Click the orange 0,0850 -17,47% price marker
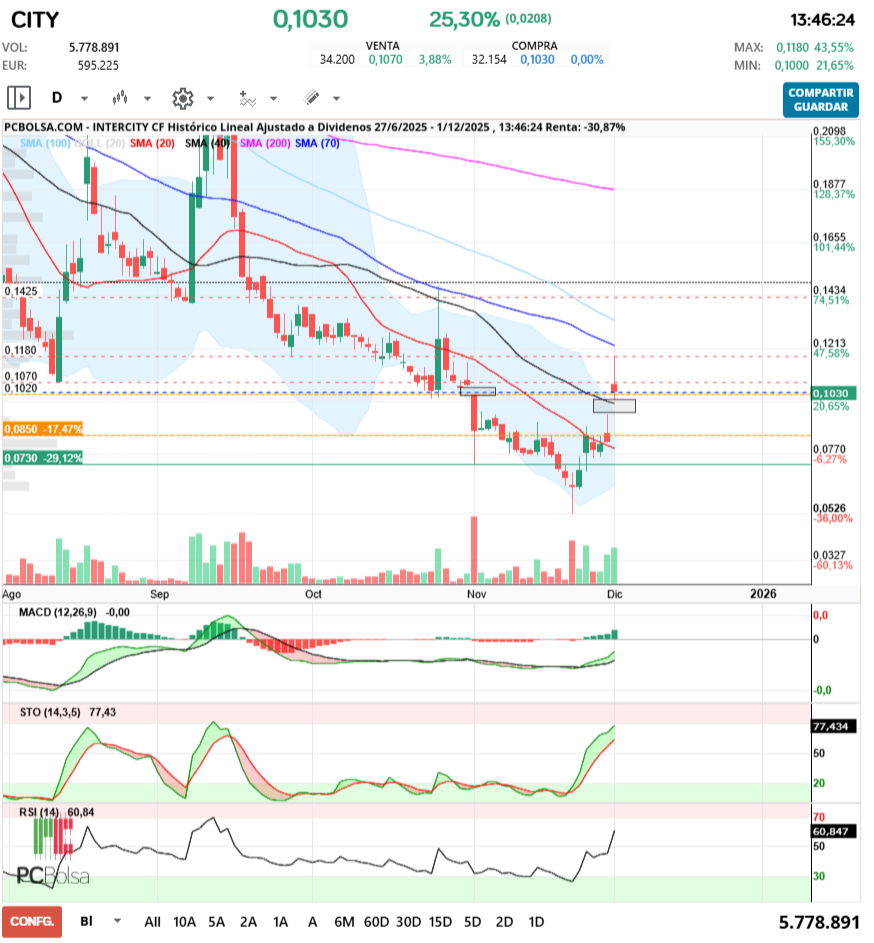 [x=43, y=429]
